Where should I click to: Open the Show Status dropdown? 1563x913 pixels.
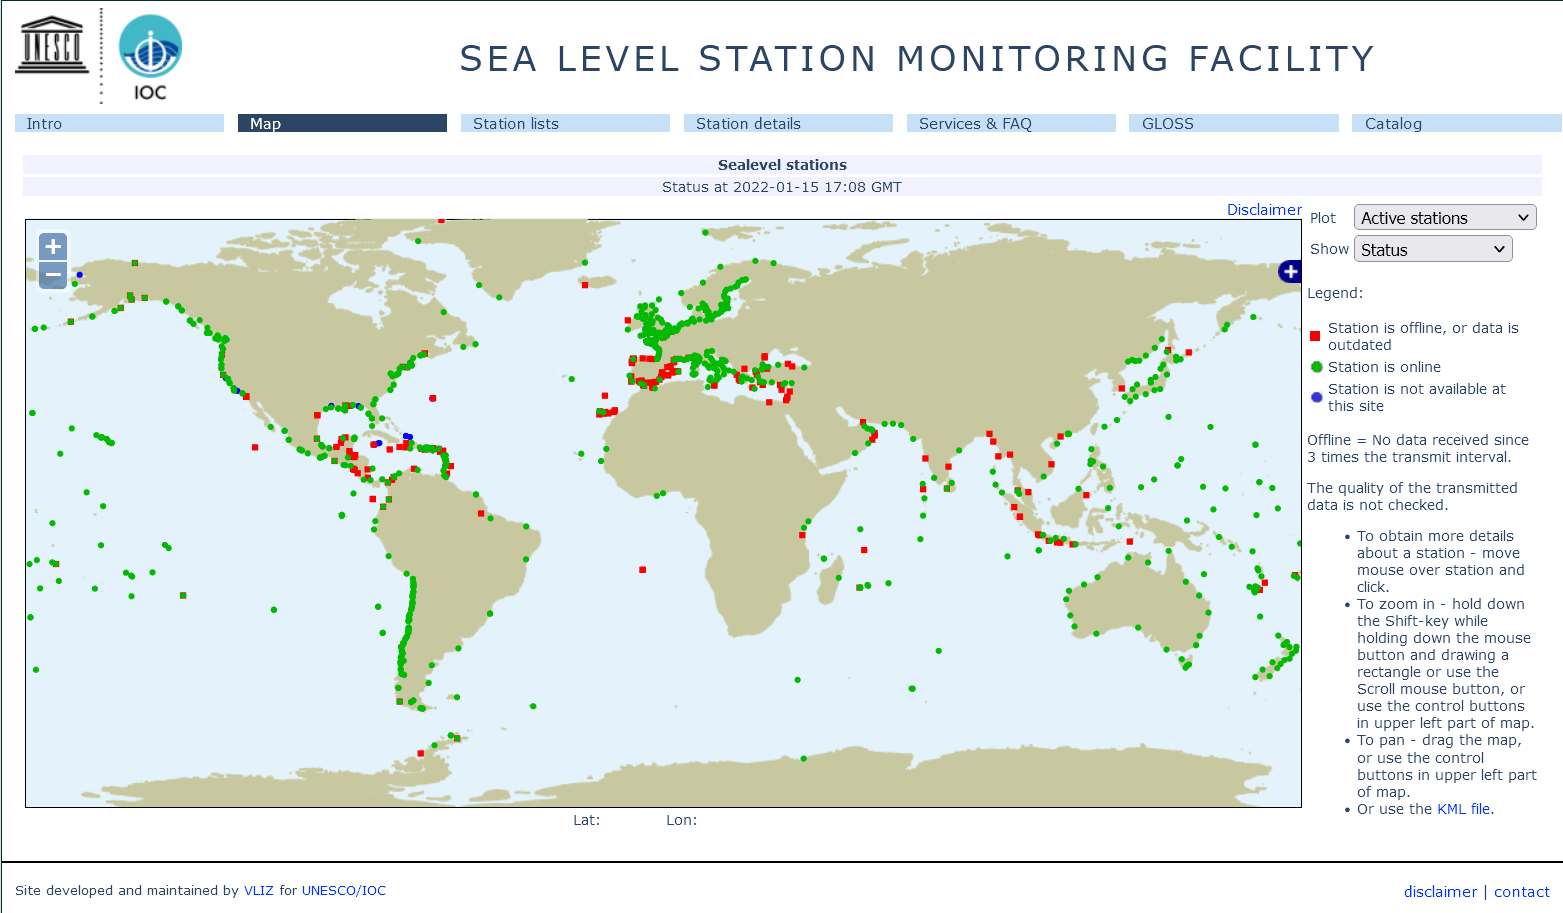[x=1433, y=249]
